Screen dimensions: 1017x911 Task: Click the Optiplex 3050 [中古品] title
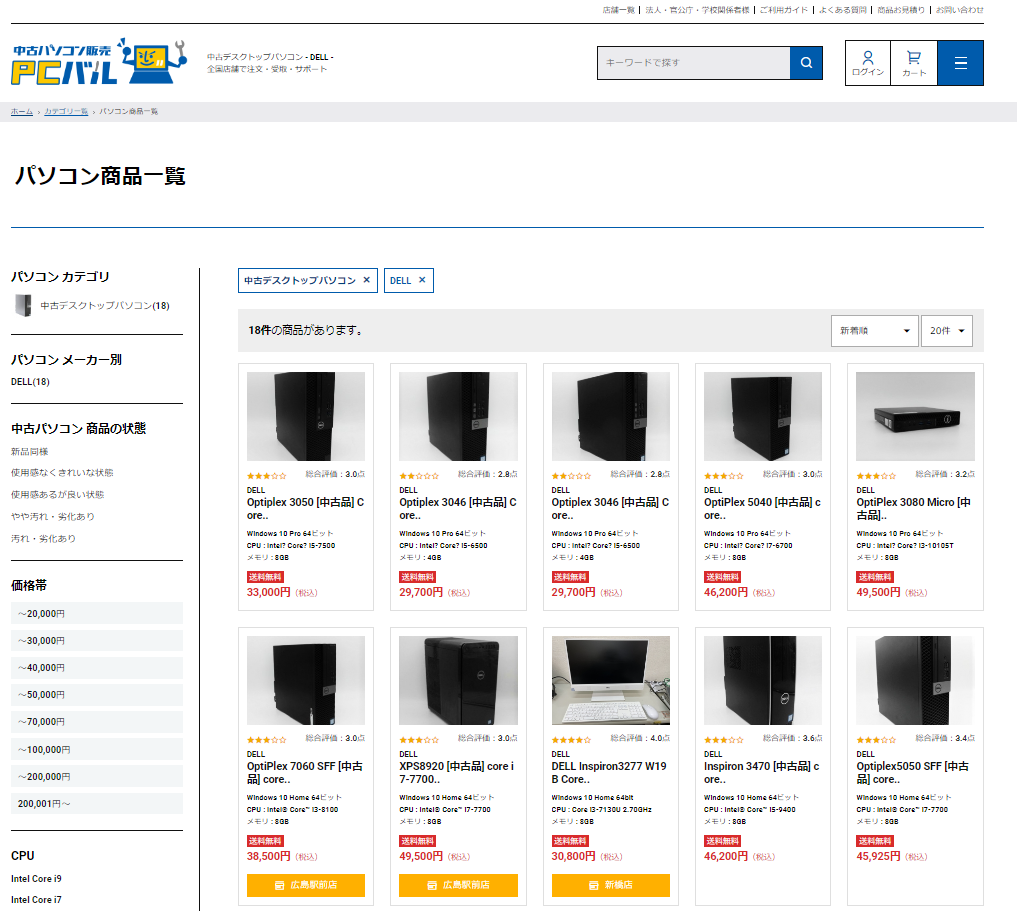(x=305, y=509)
